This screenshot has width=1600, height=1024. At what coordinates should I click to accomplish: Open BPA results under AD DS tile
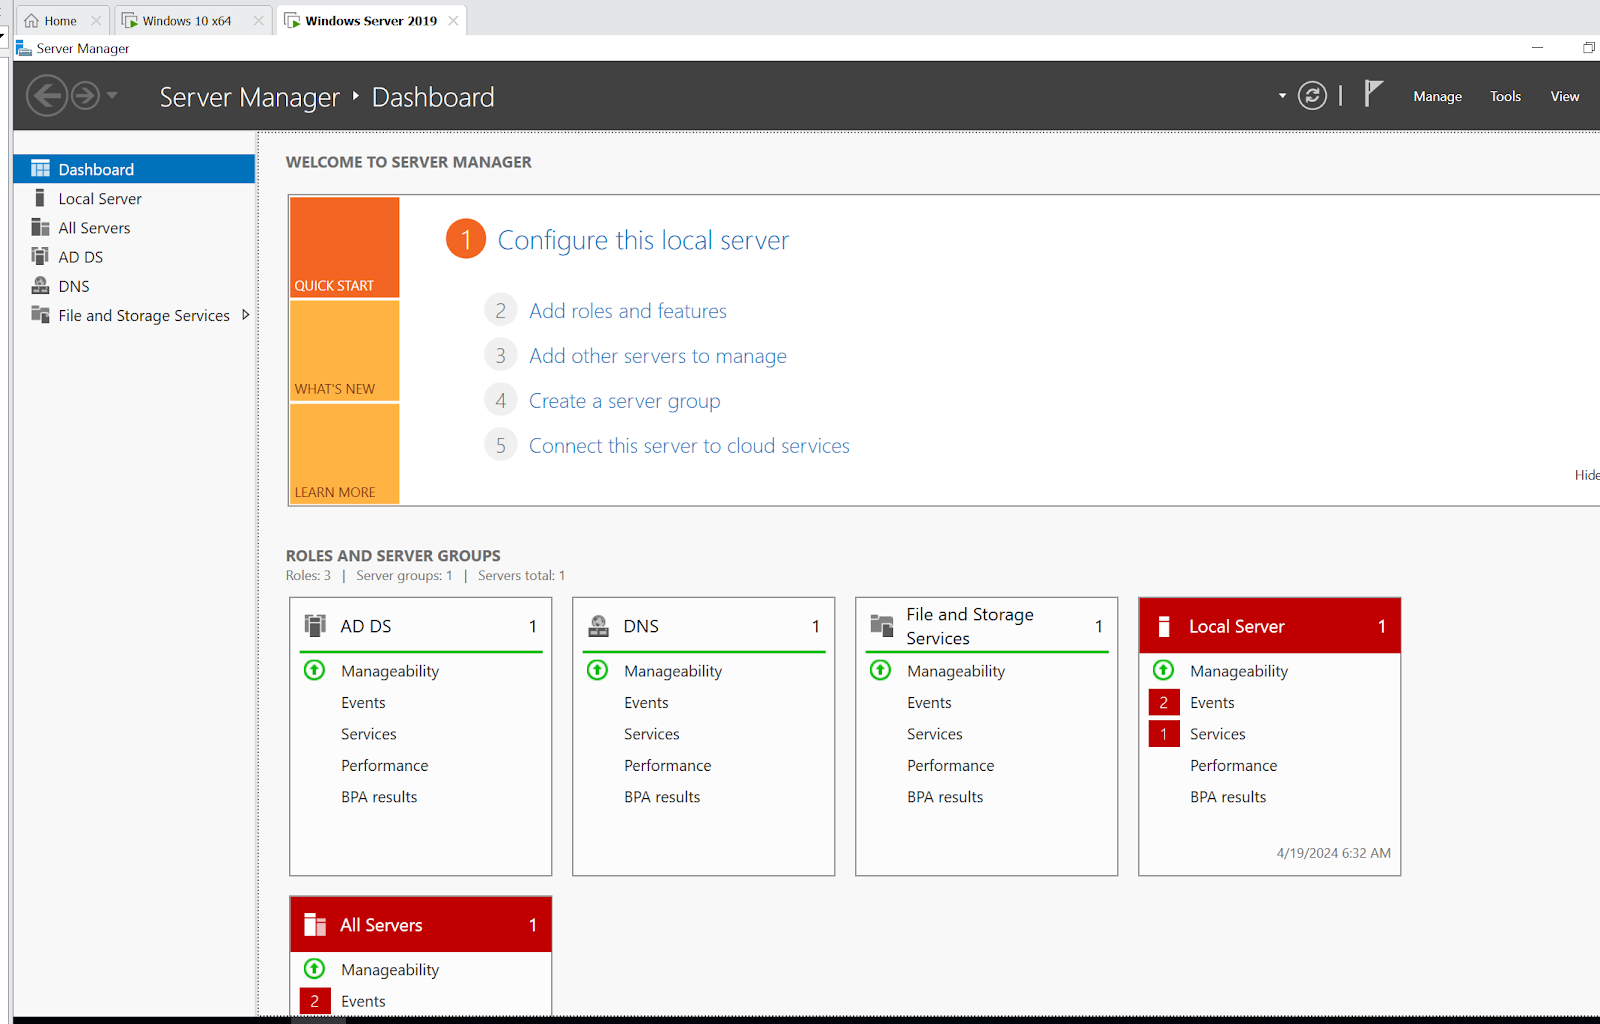click(x=379, y=797)
